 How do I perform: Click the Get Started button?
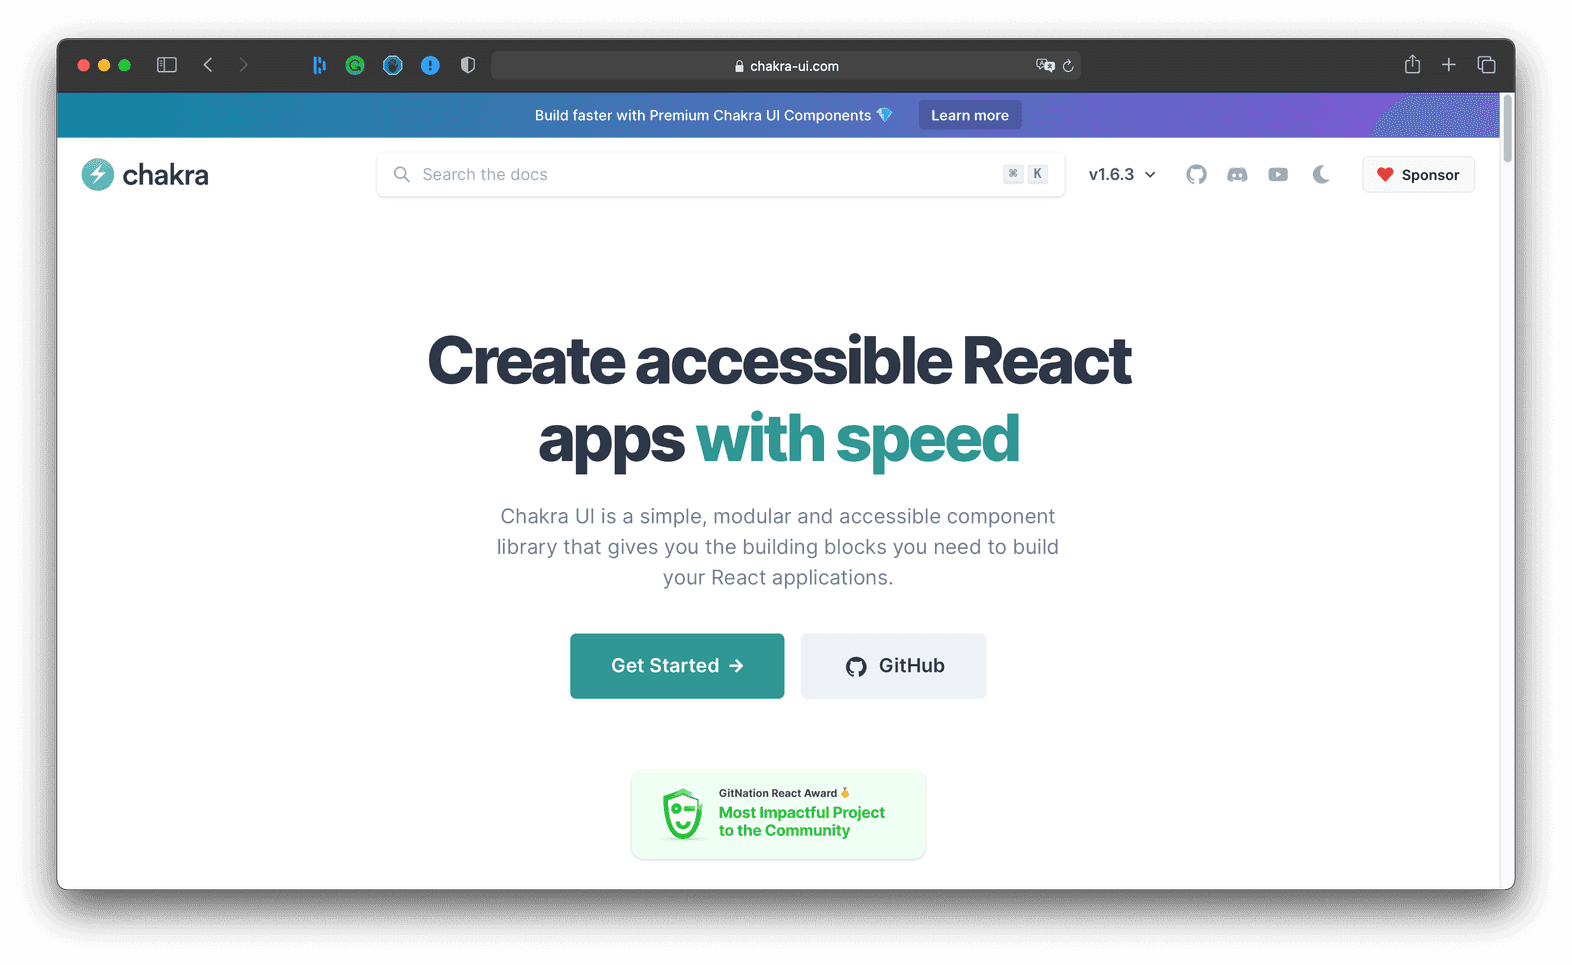click(x=677, y=666)
